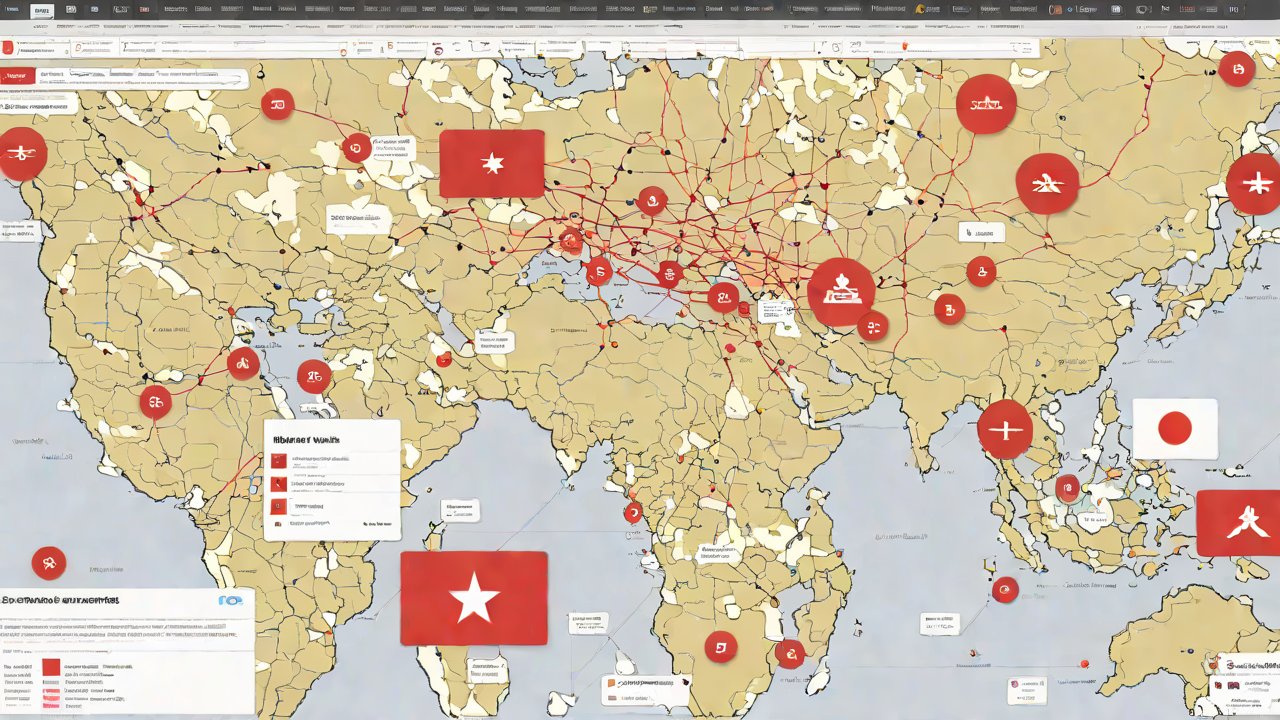Click the red tab button at upper-left panel

19,76
